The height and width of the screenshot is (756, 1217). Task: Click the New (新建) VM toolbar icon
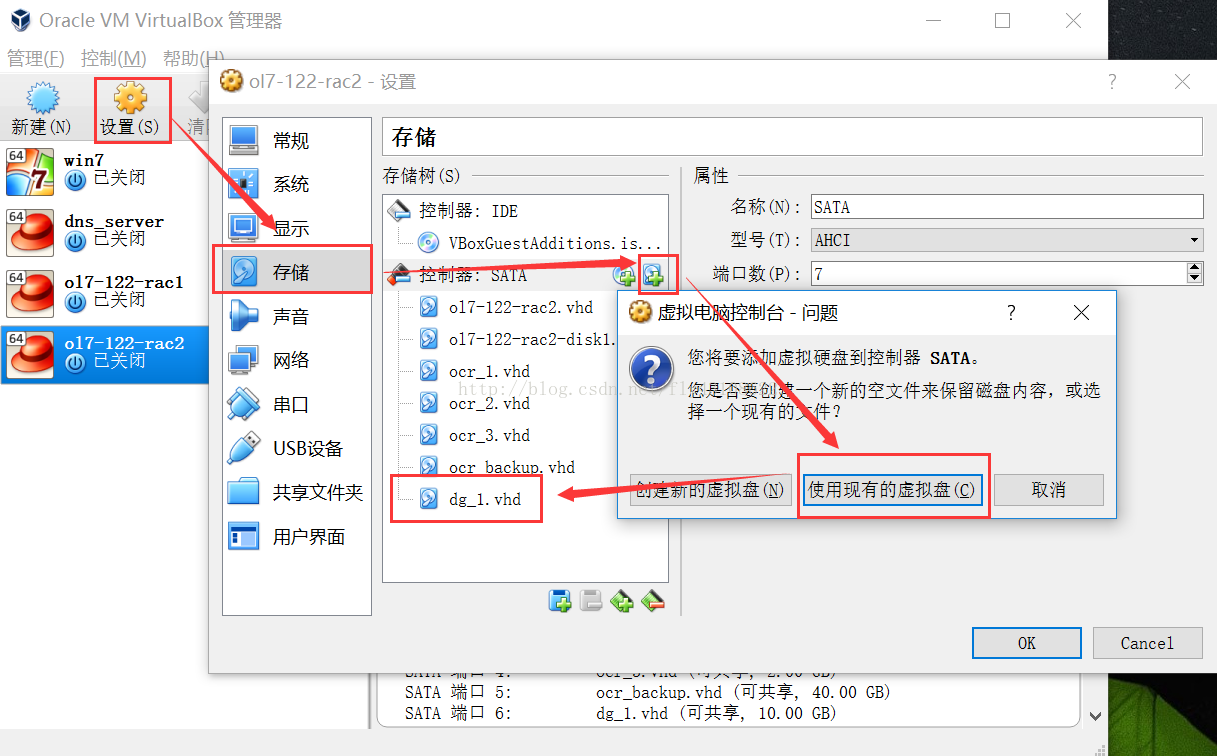40,100
